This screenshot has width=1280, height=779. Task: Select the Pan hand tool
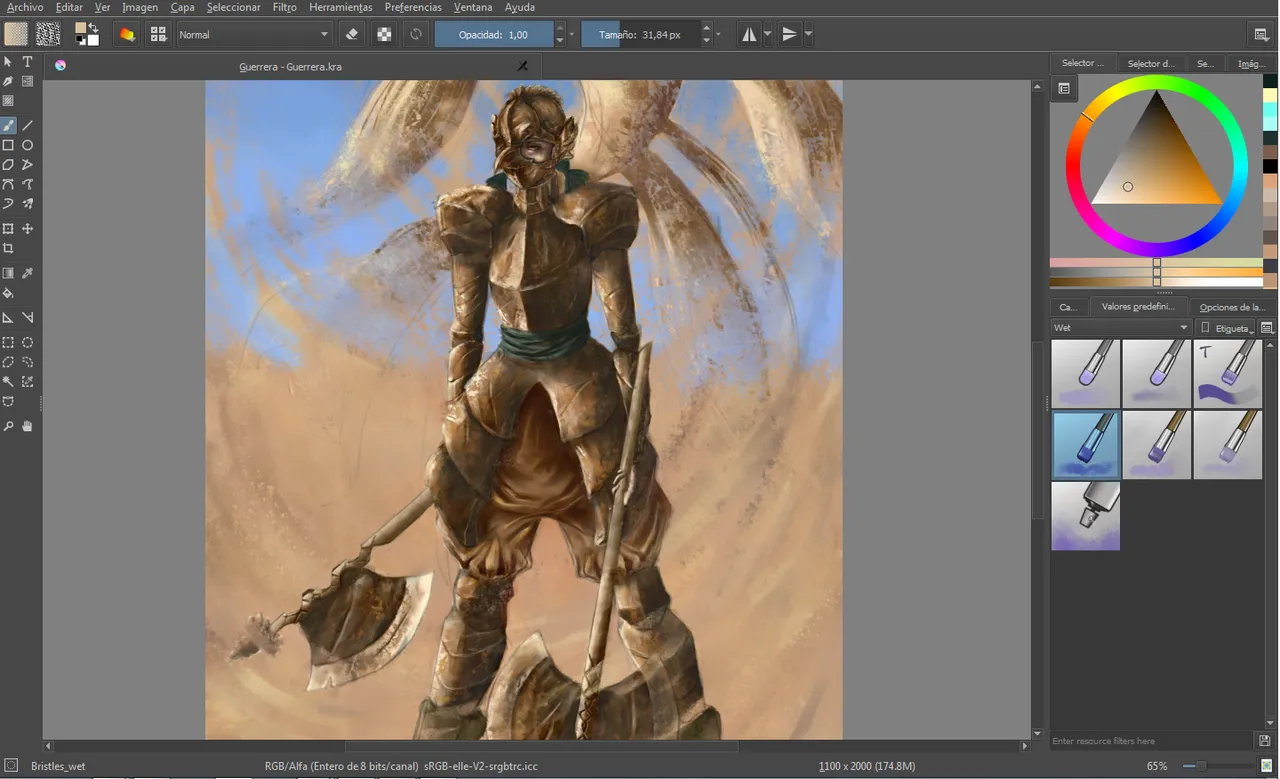coord(28,426)
